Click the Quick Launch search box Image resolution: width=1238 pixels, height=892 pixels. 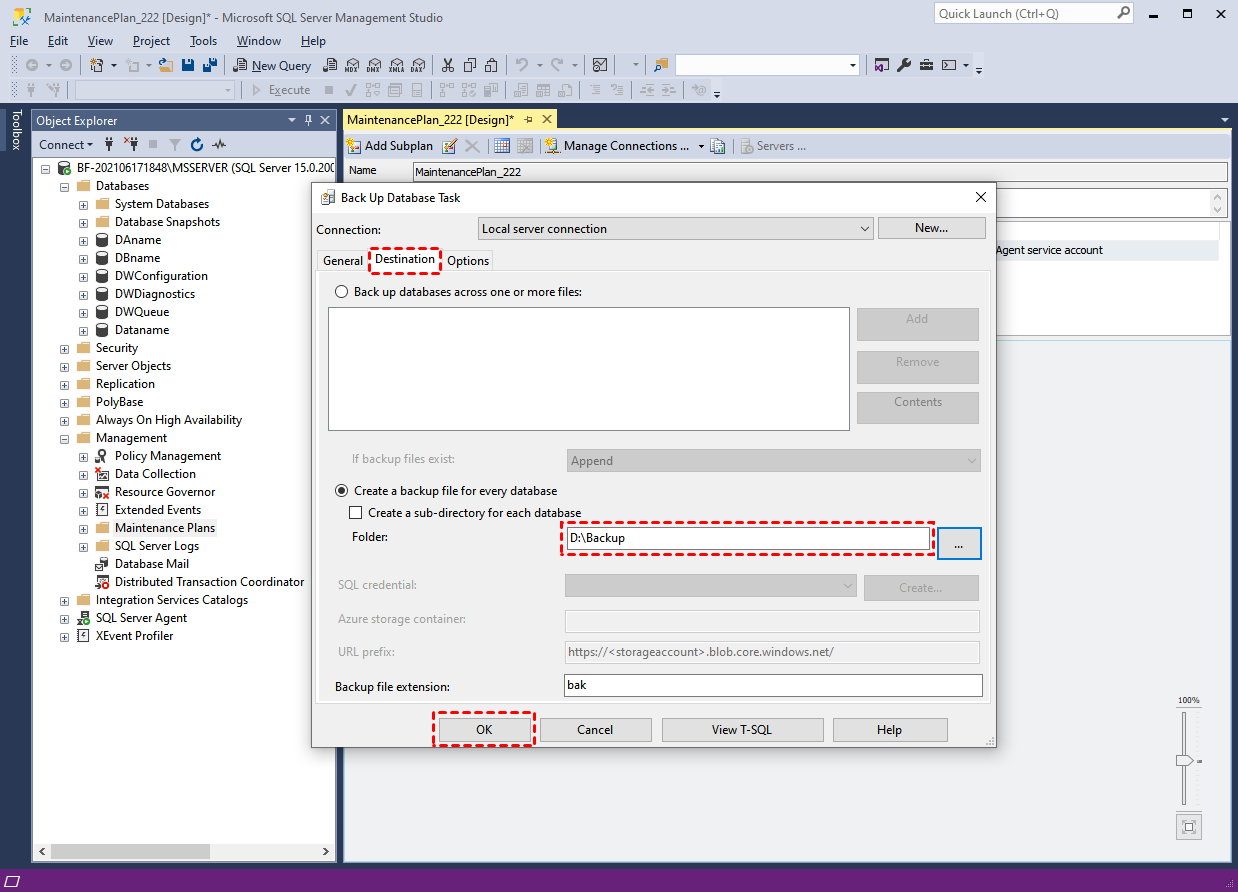point(1034,14)
